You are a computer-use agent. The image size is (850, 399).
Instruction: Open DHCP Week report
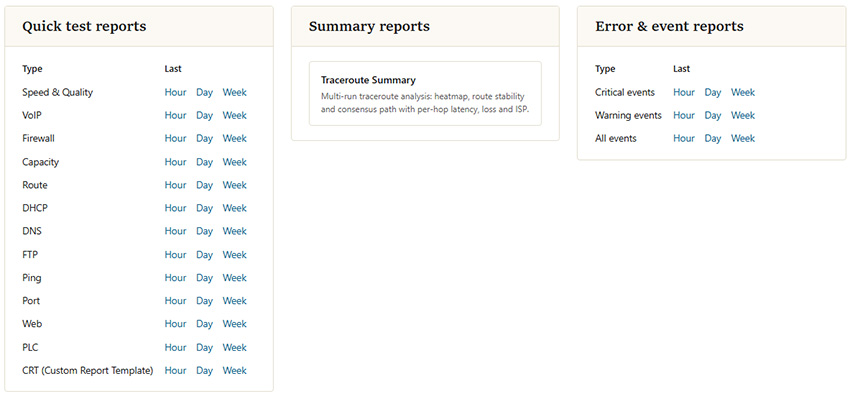tap(234, 208)
